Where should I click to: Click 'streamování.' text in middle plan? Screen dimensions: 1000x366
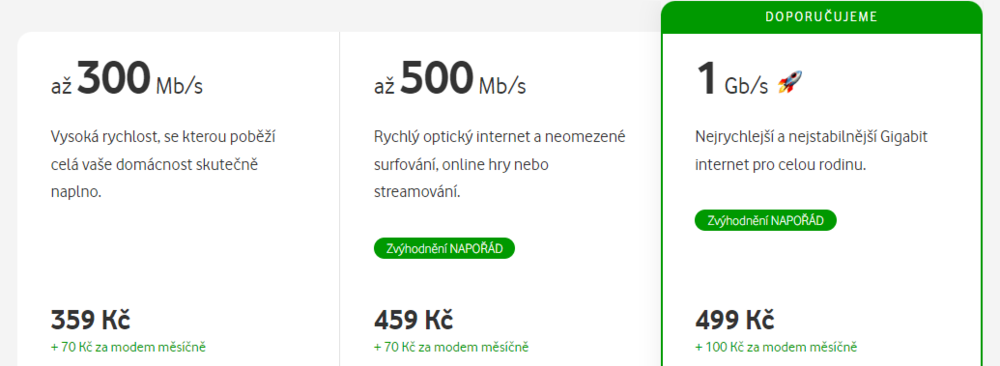[x=416, y=192]
